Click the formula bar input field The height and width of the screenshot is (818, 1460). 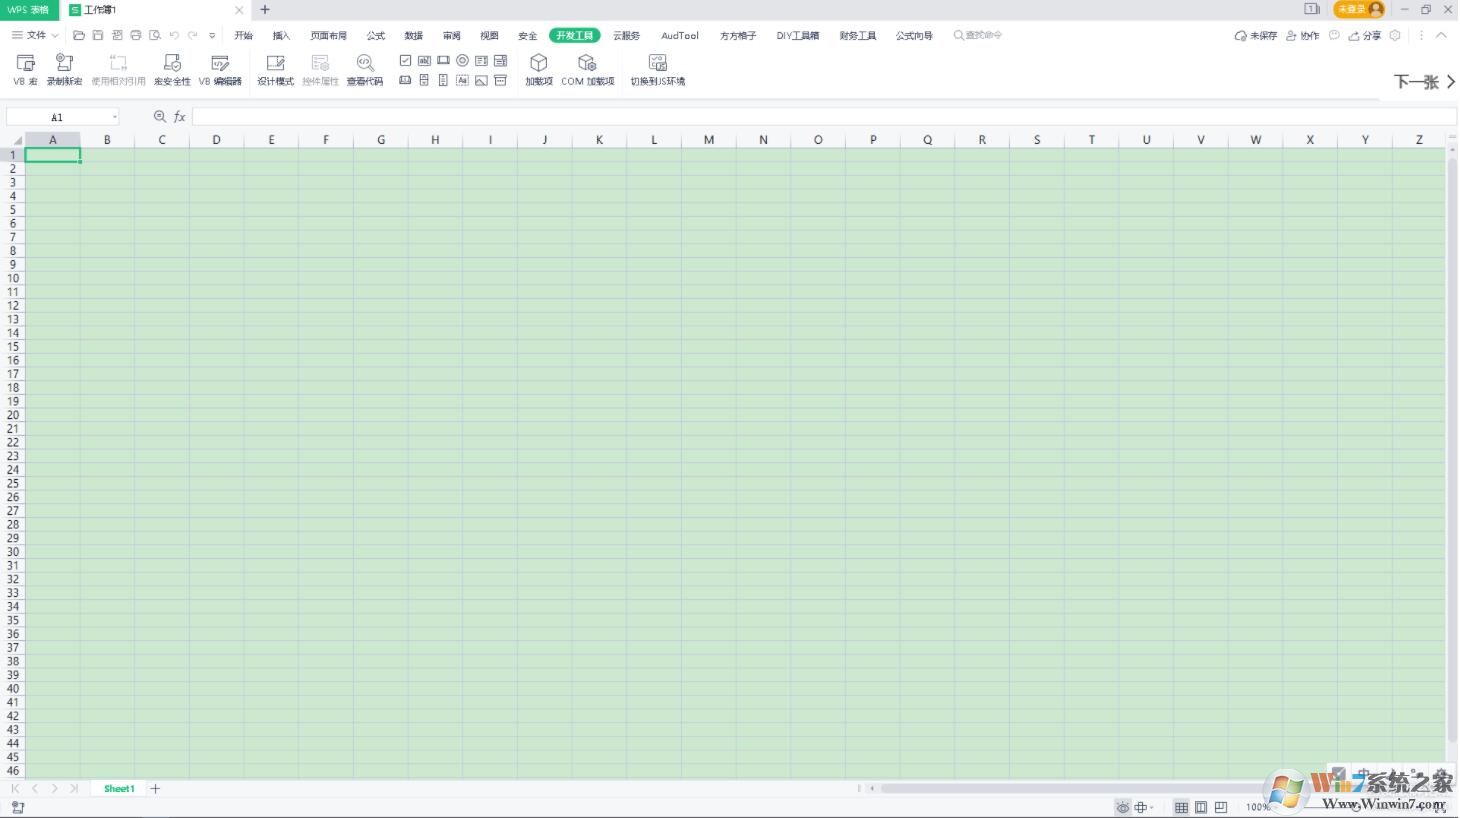click(x=800, y=117)
